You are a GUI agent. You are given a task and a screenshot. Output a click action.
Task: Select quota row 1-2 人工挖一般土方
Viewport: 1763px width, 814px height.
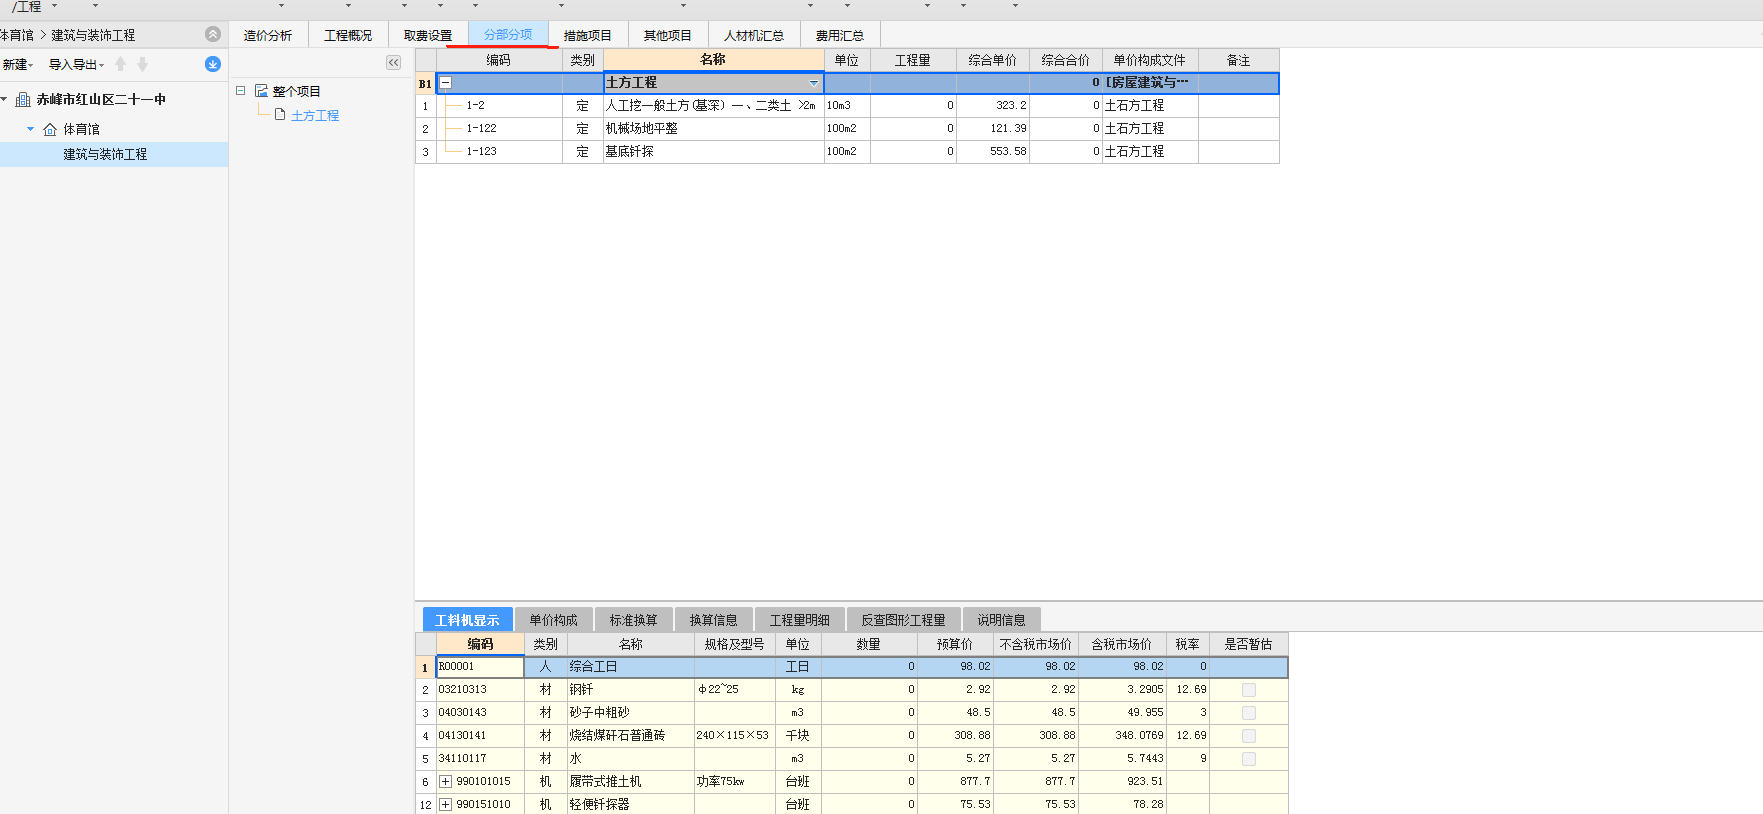(x=847, y=105)
